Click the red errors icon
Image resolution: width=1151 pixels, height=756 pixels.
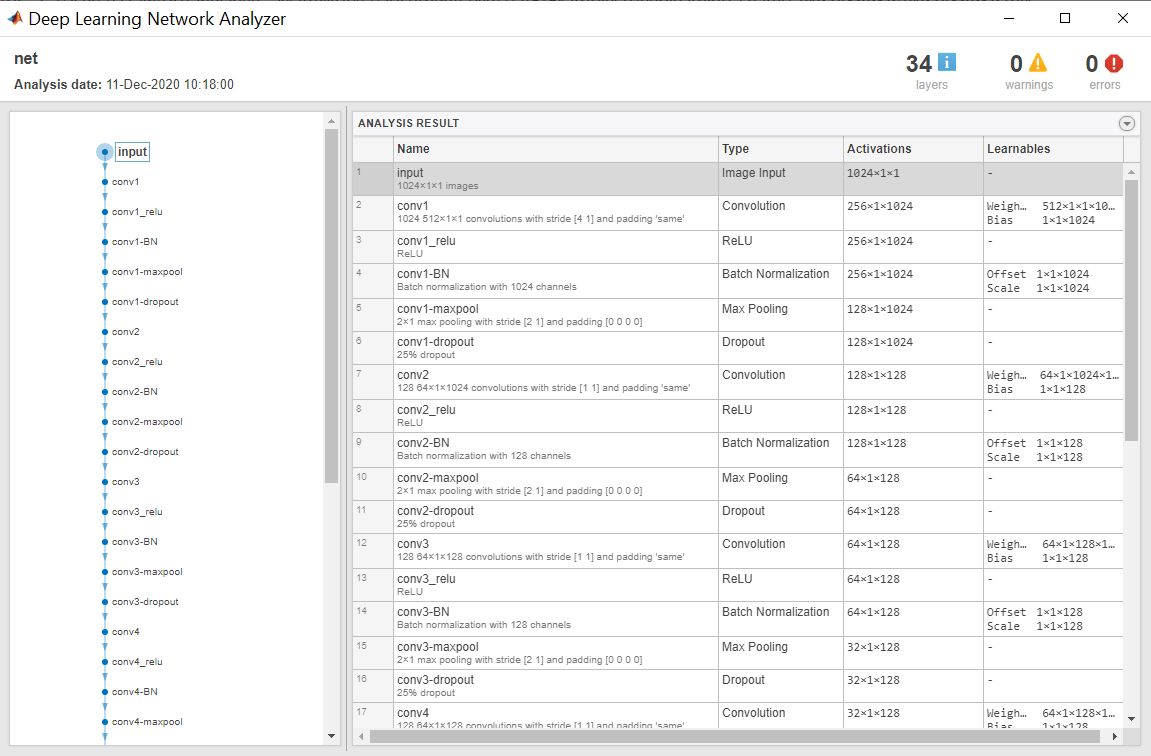[1114, 63]
